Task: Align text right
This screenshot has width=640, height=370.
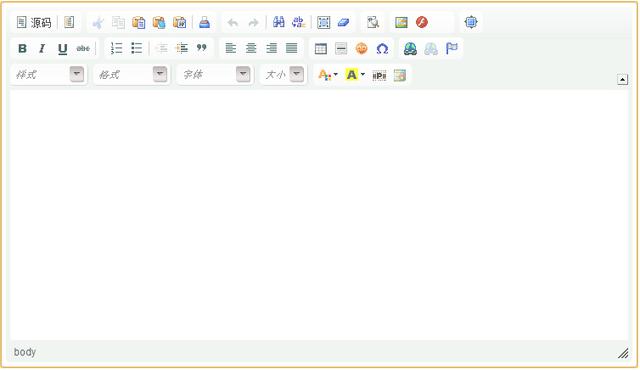Action: 271,49
